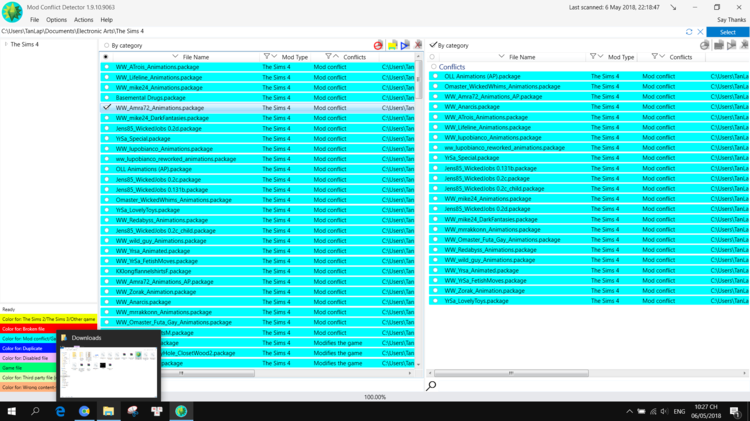Click the Conflicts filter funnel in left list
The image size is (750, 421).
[x=328, y=56]
